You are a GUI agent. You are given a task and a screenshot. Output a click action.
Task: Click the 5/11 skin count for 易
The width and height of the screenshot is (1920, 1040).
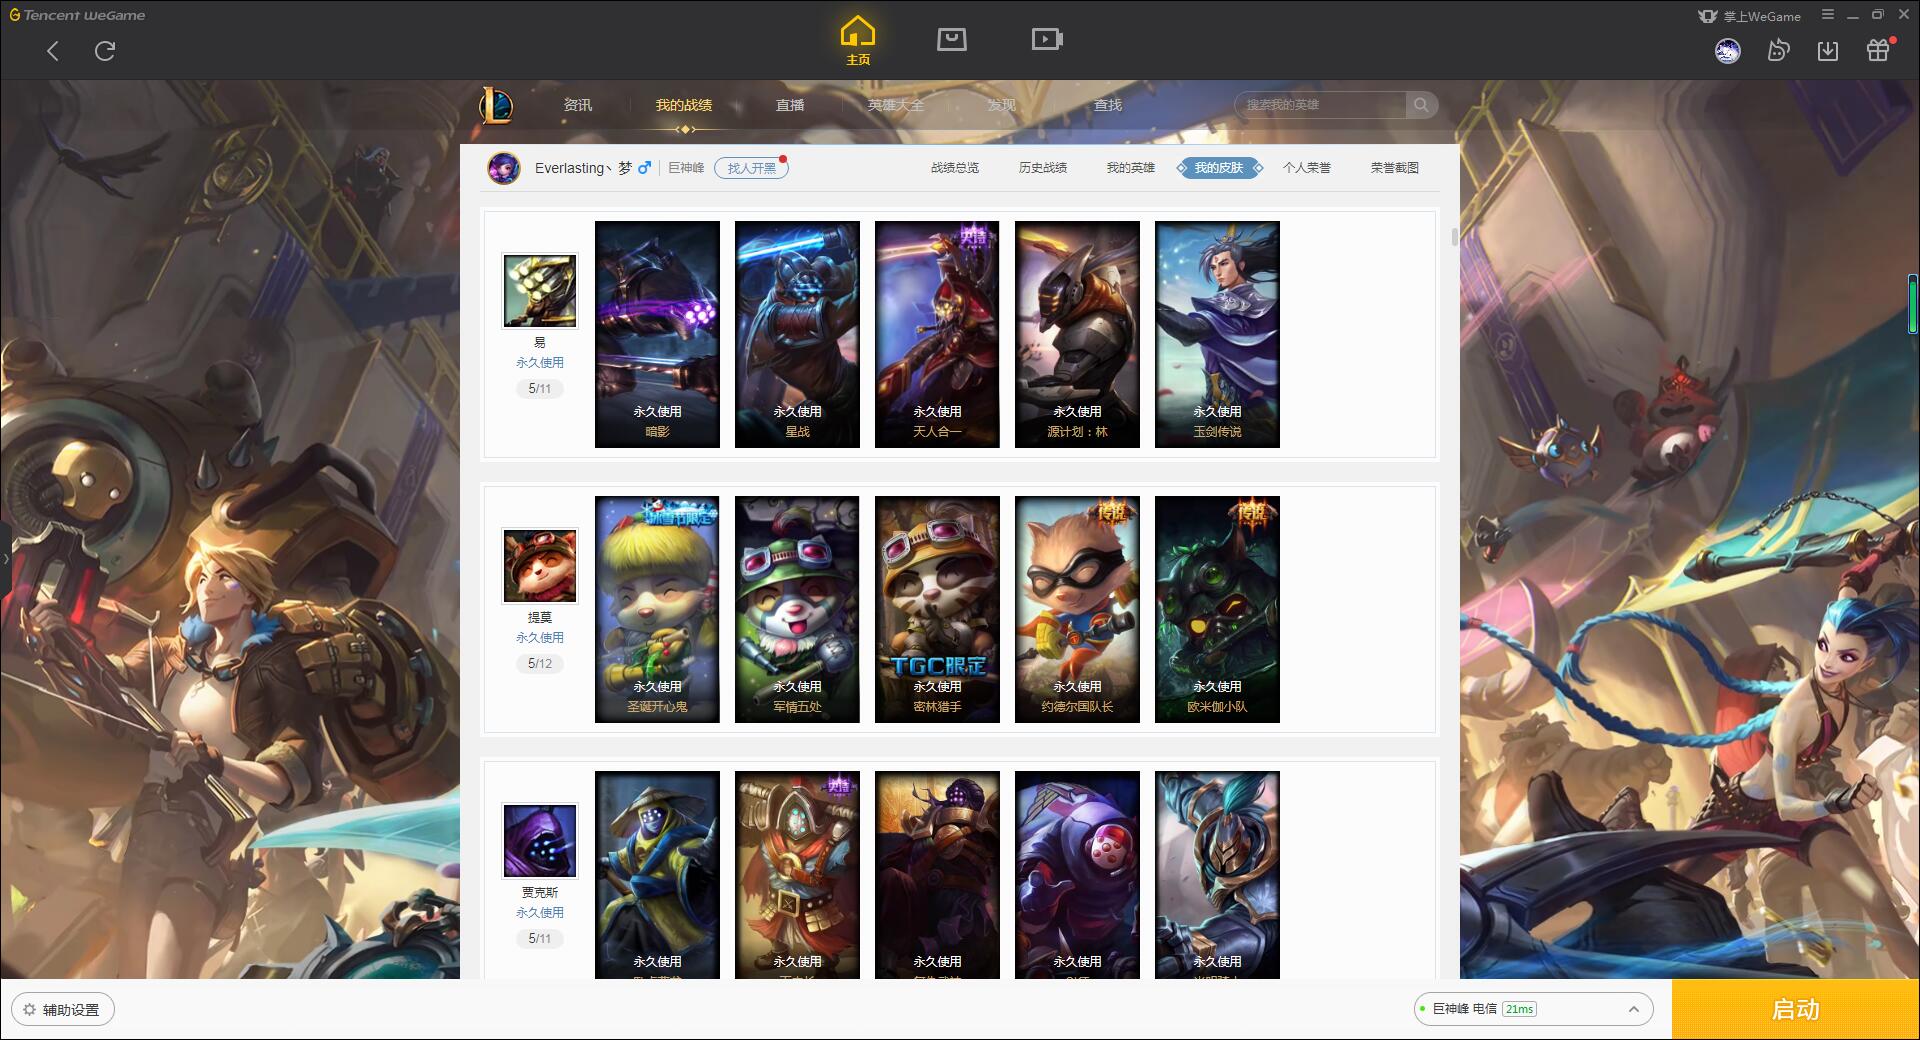(540, 389)
